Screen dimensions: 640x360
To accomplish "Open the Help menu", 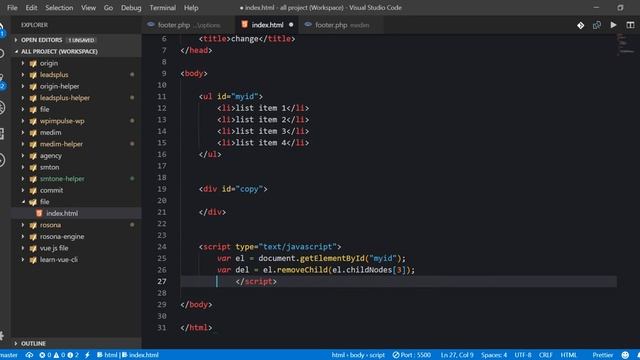I will [x=191, y=8].
